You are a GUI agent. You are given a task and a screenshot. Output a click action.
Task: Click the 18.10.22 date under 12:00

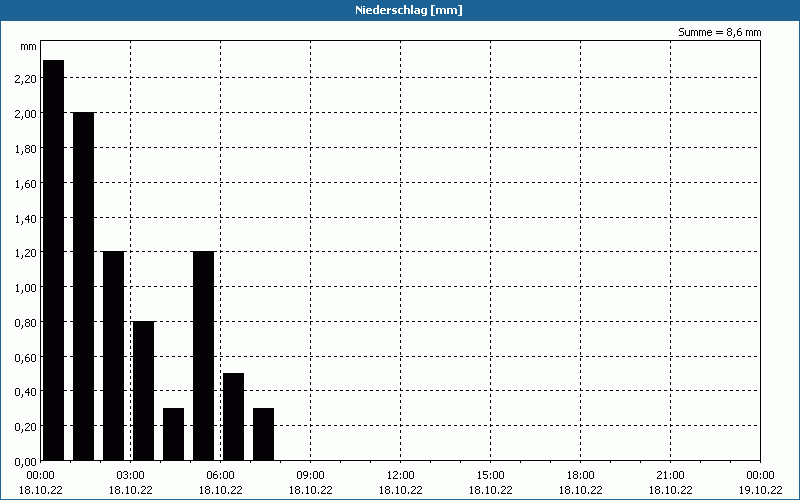401,490
